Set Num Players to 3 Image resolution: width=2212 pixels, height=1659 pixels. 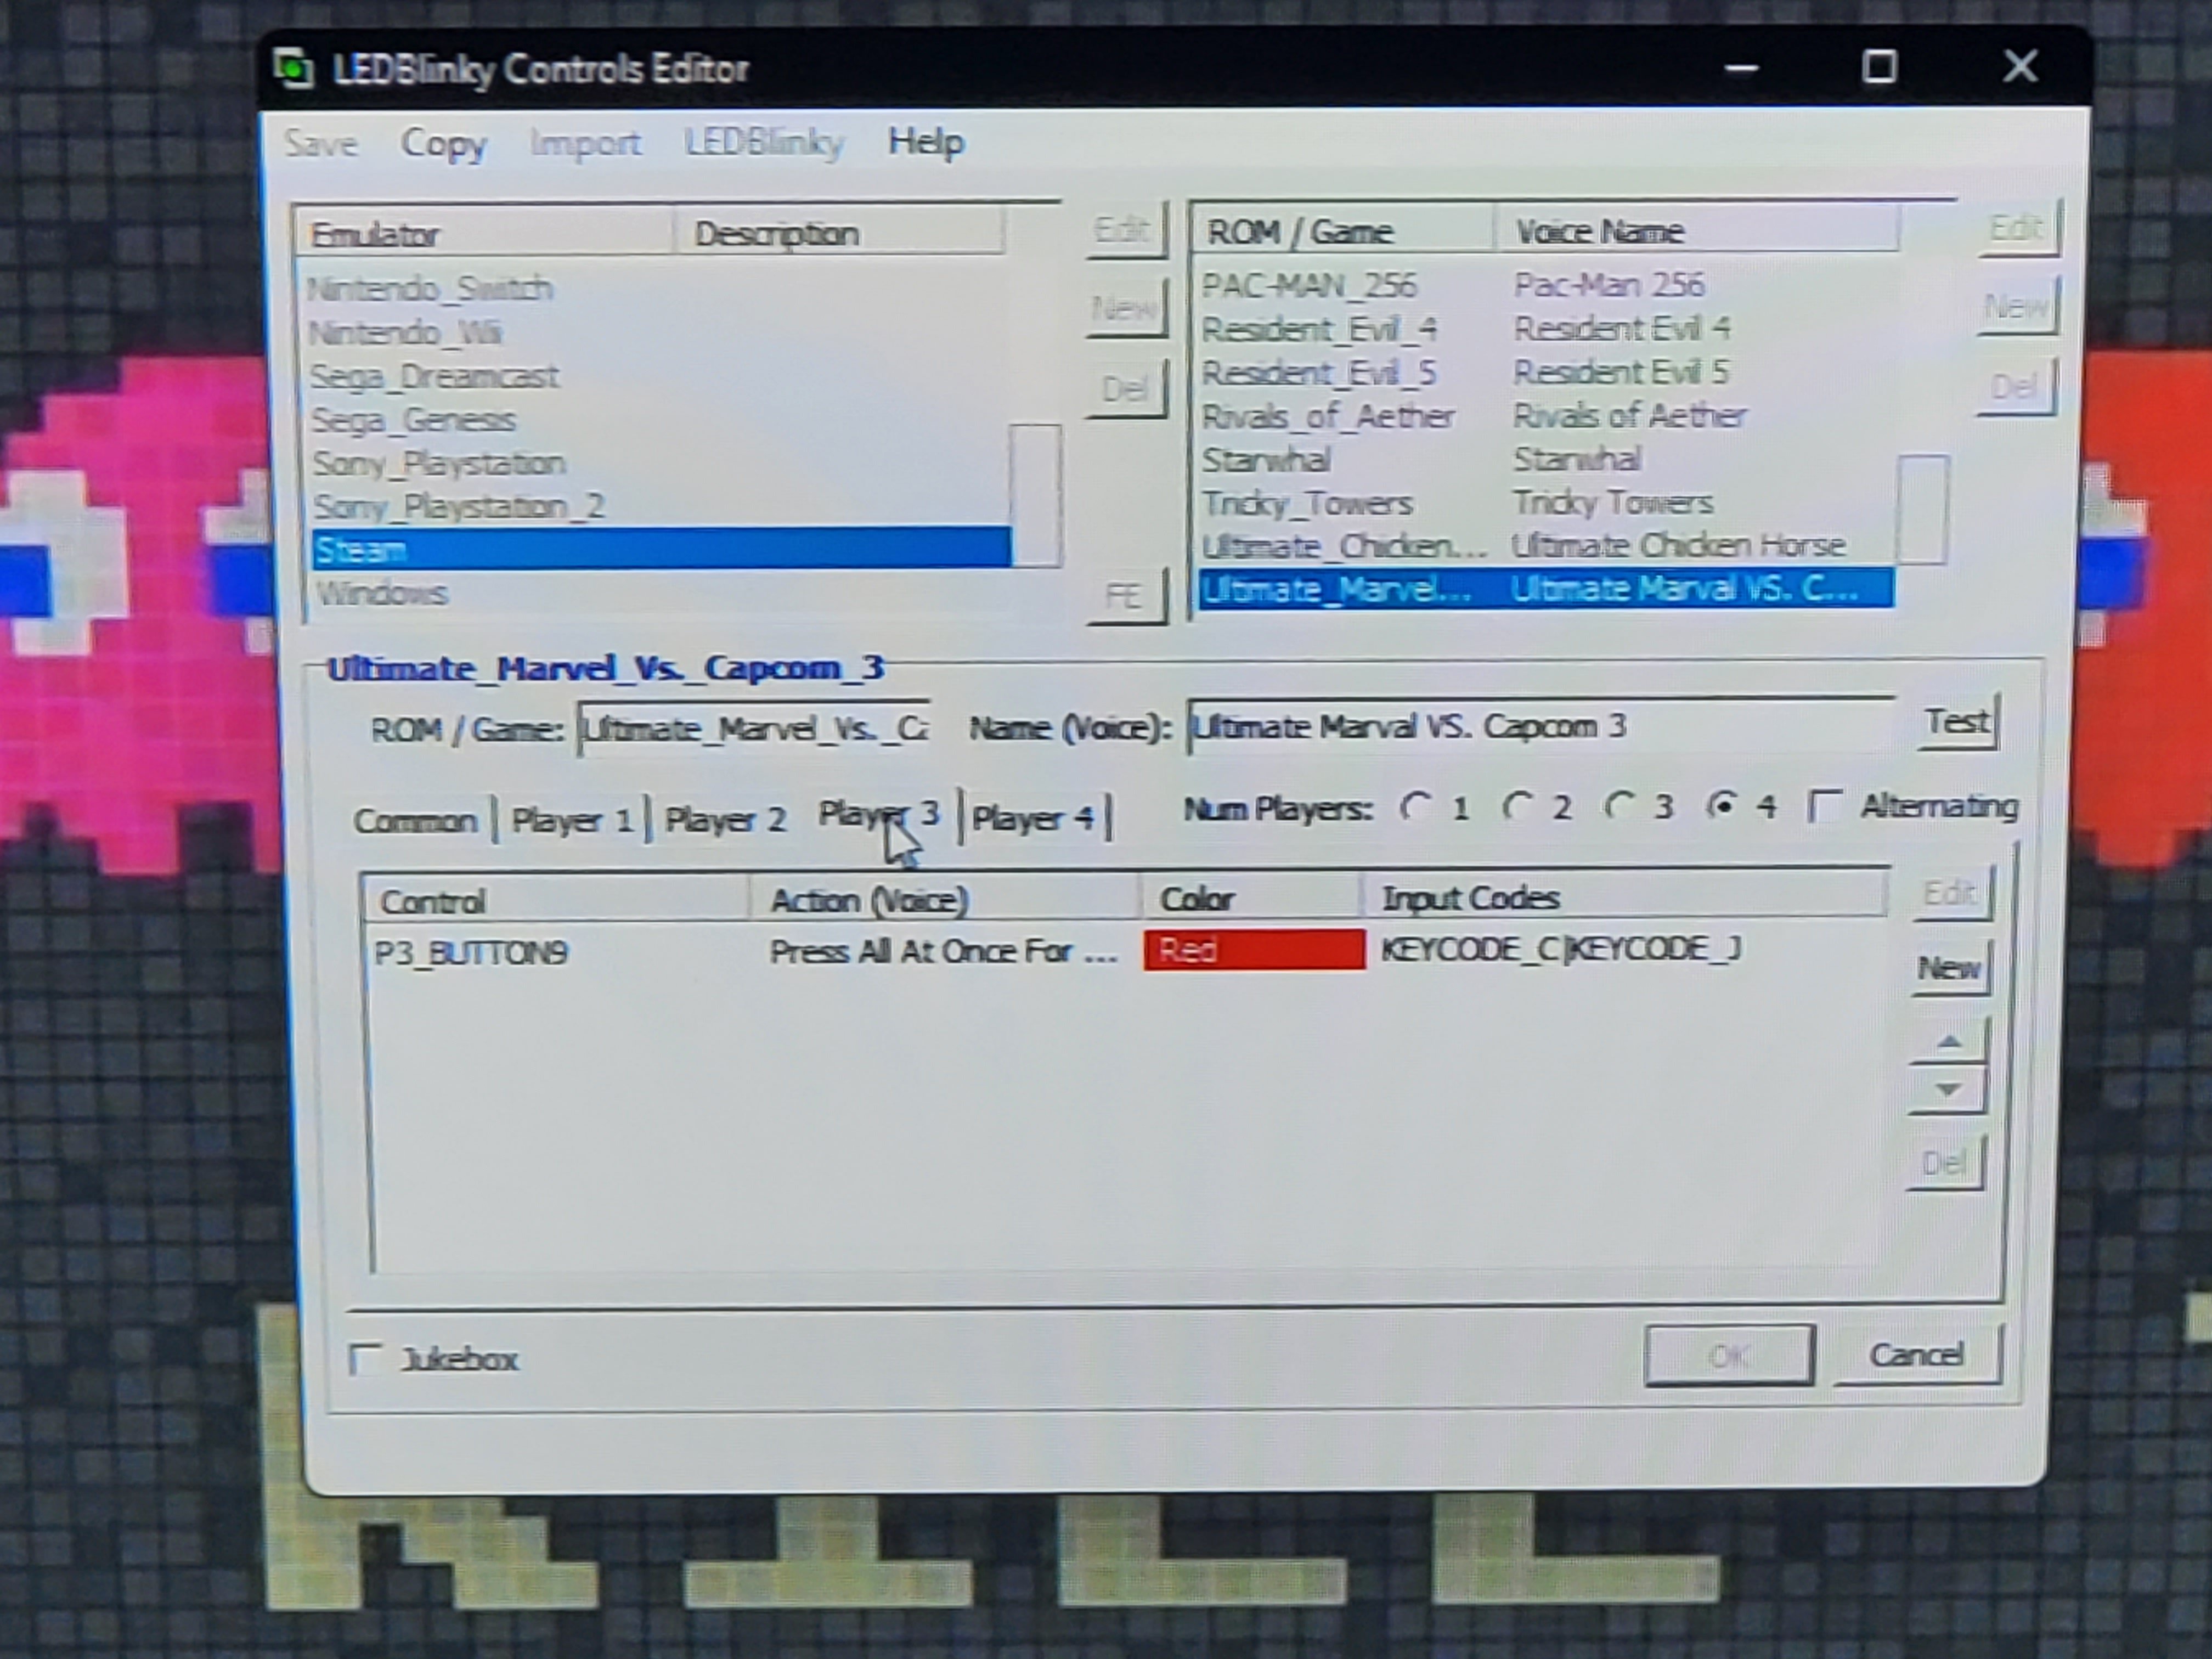click(1640, 807)
